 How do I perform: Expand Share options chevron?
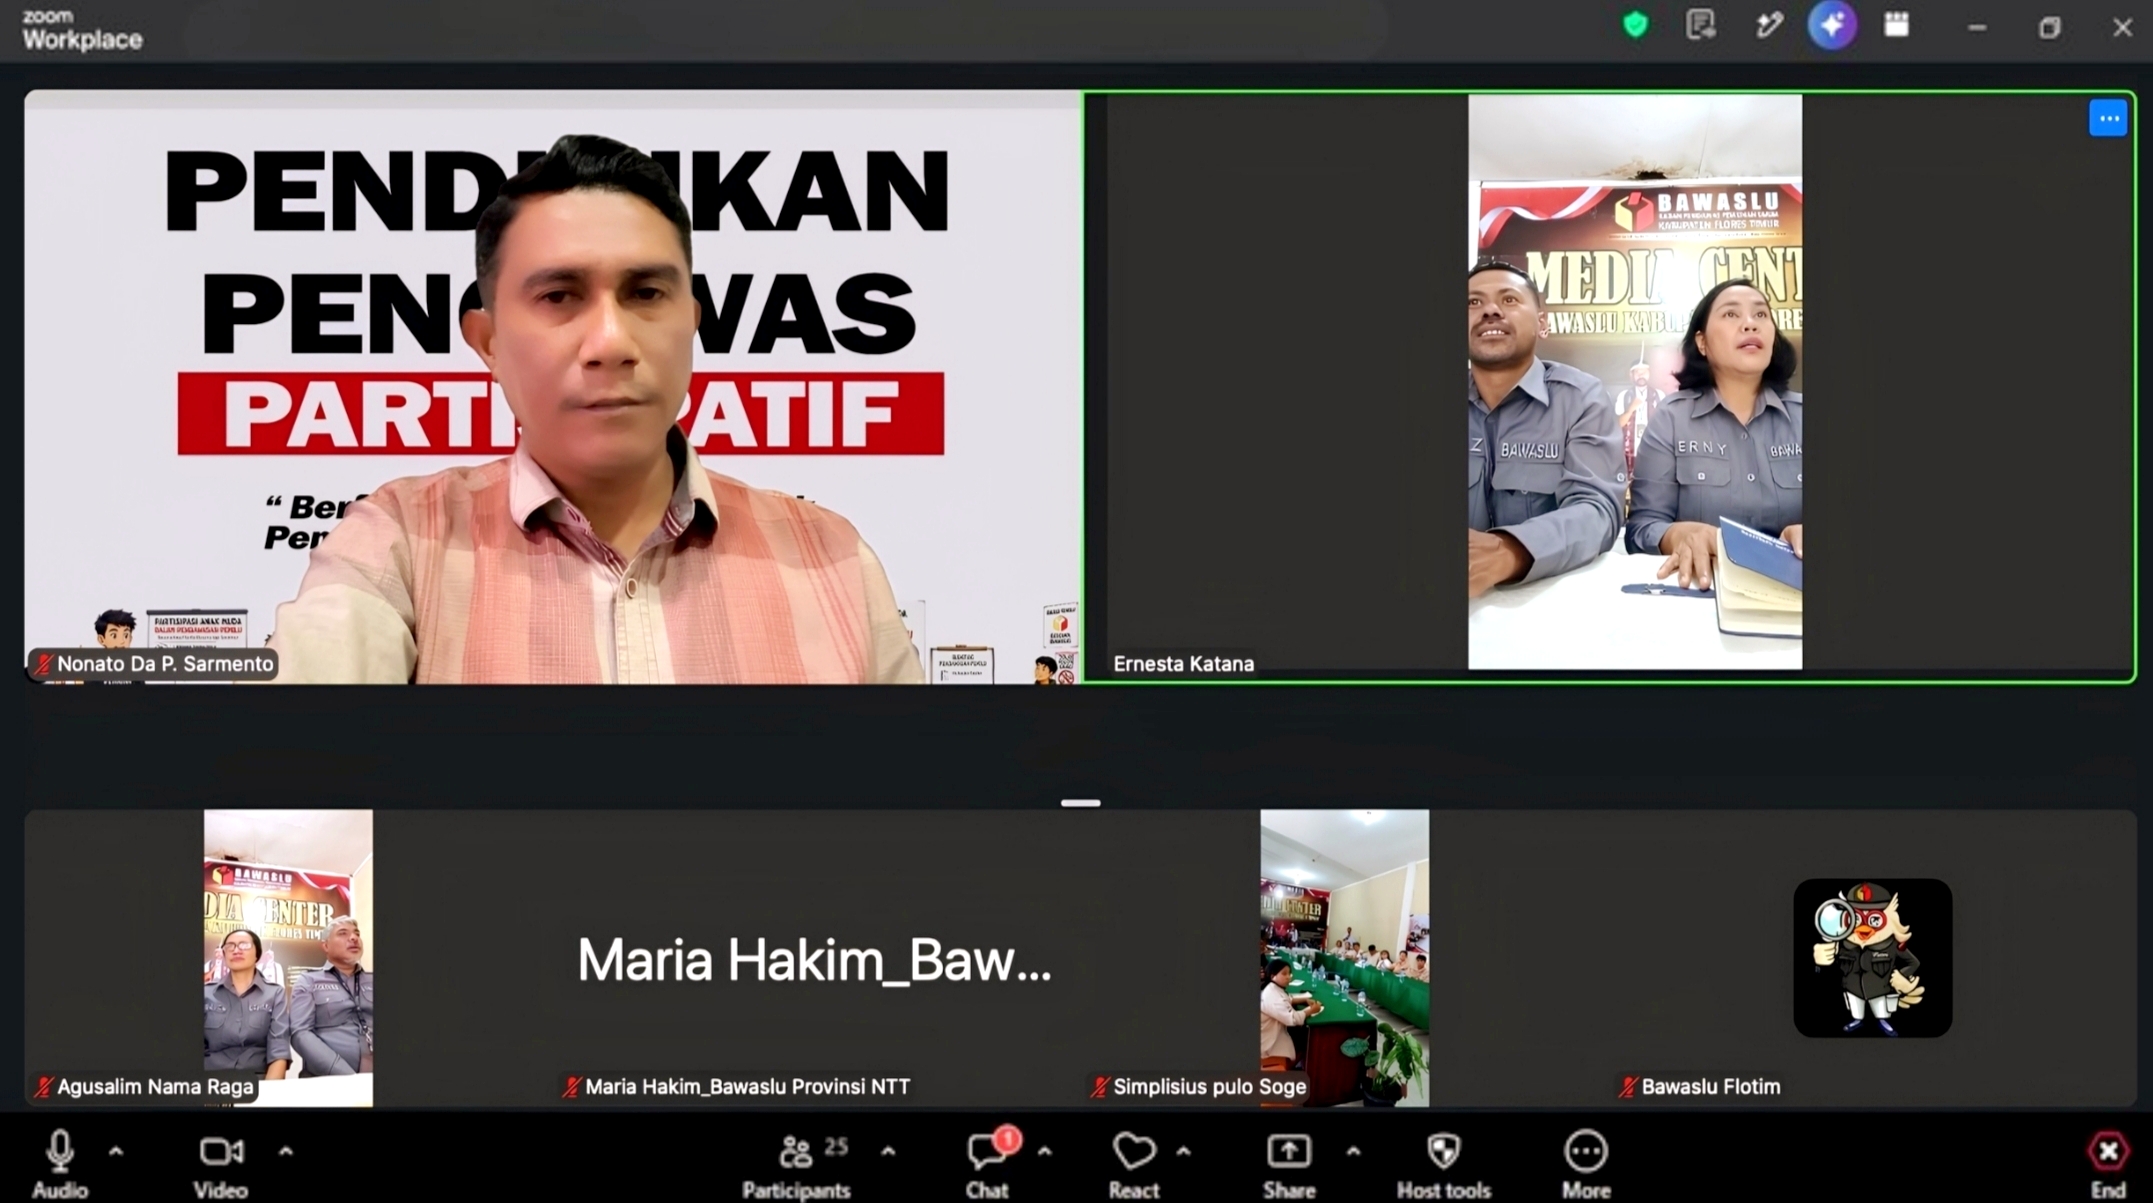coord(1353,1152)
